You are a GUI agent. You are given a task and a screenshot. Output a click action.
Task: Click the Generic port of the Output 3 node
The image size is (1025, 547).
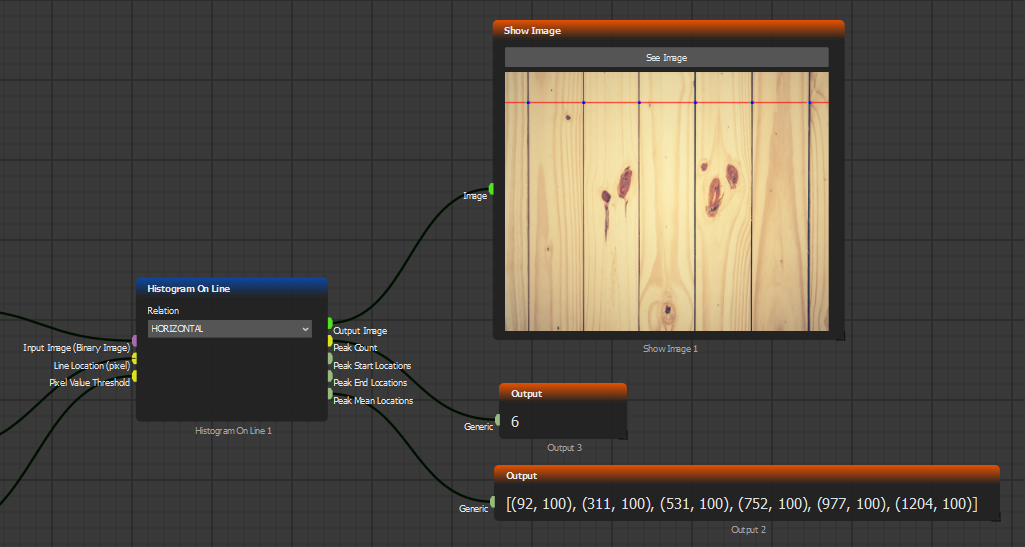point(497,420)
